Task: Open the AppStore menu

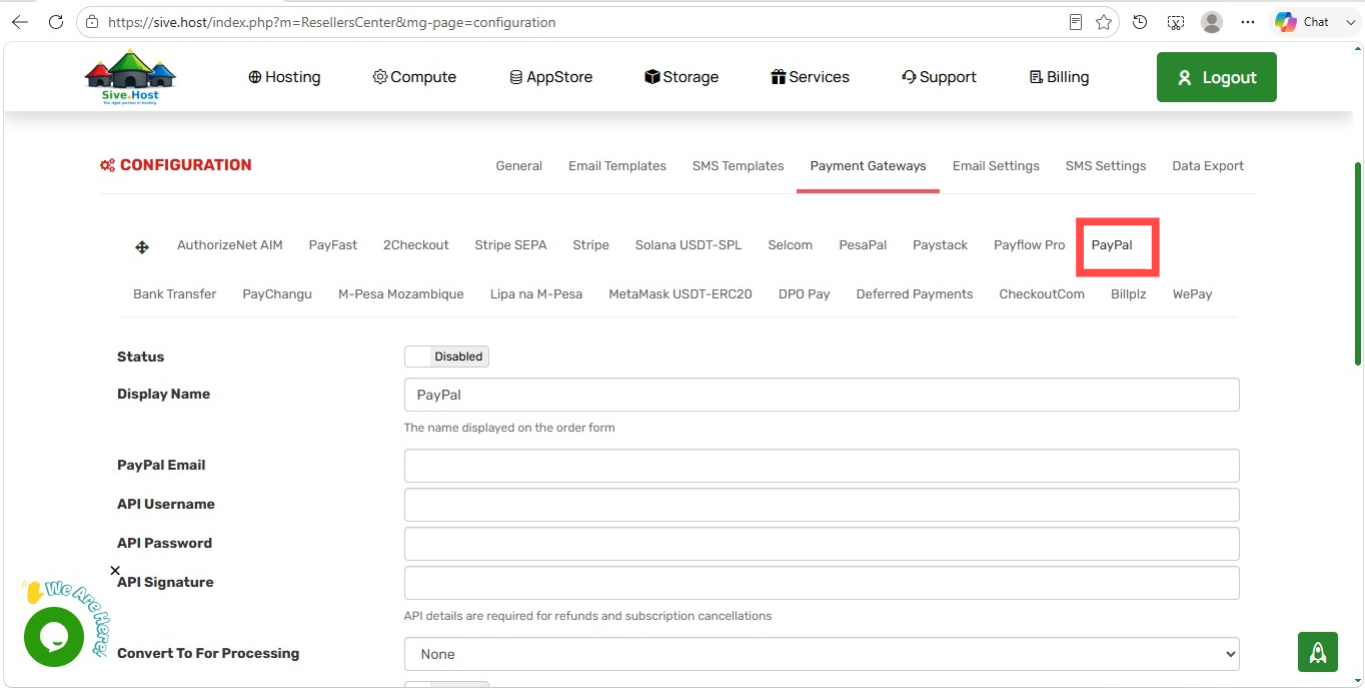Action: [x=551, y=77]
